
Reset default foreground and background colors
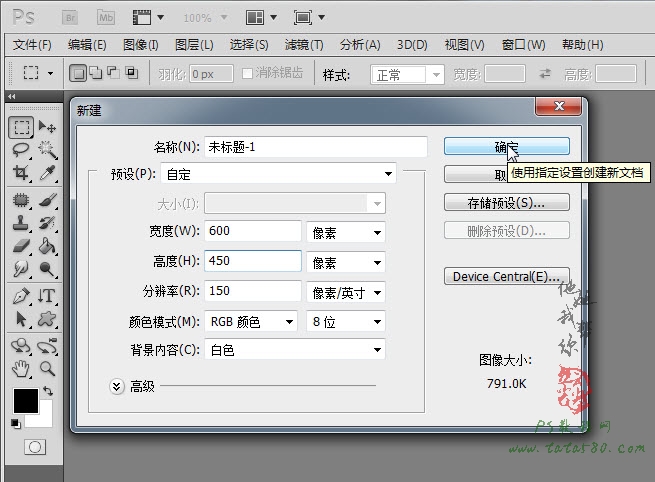[15, 424]
